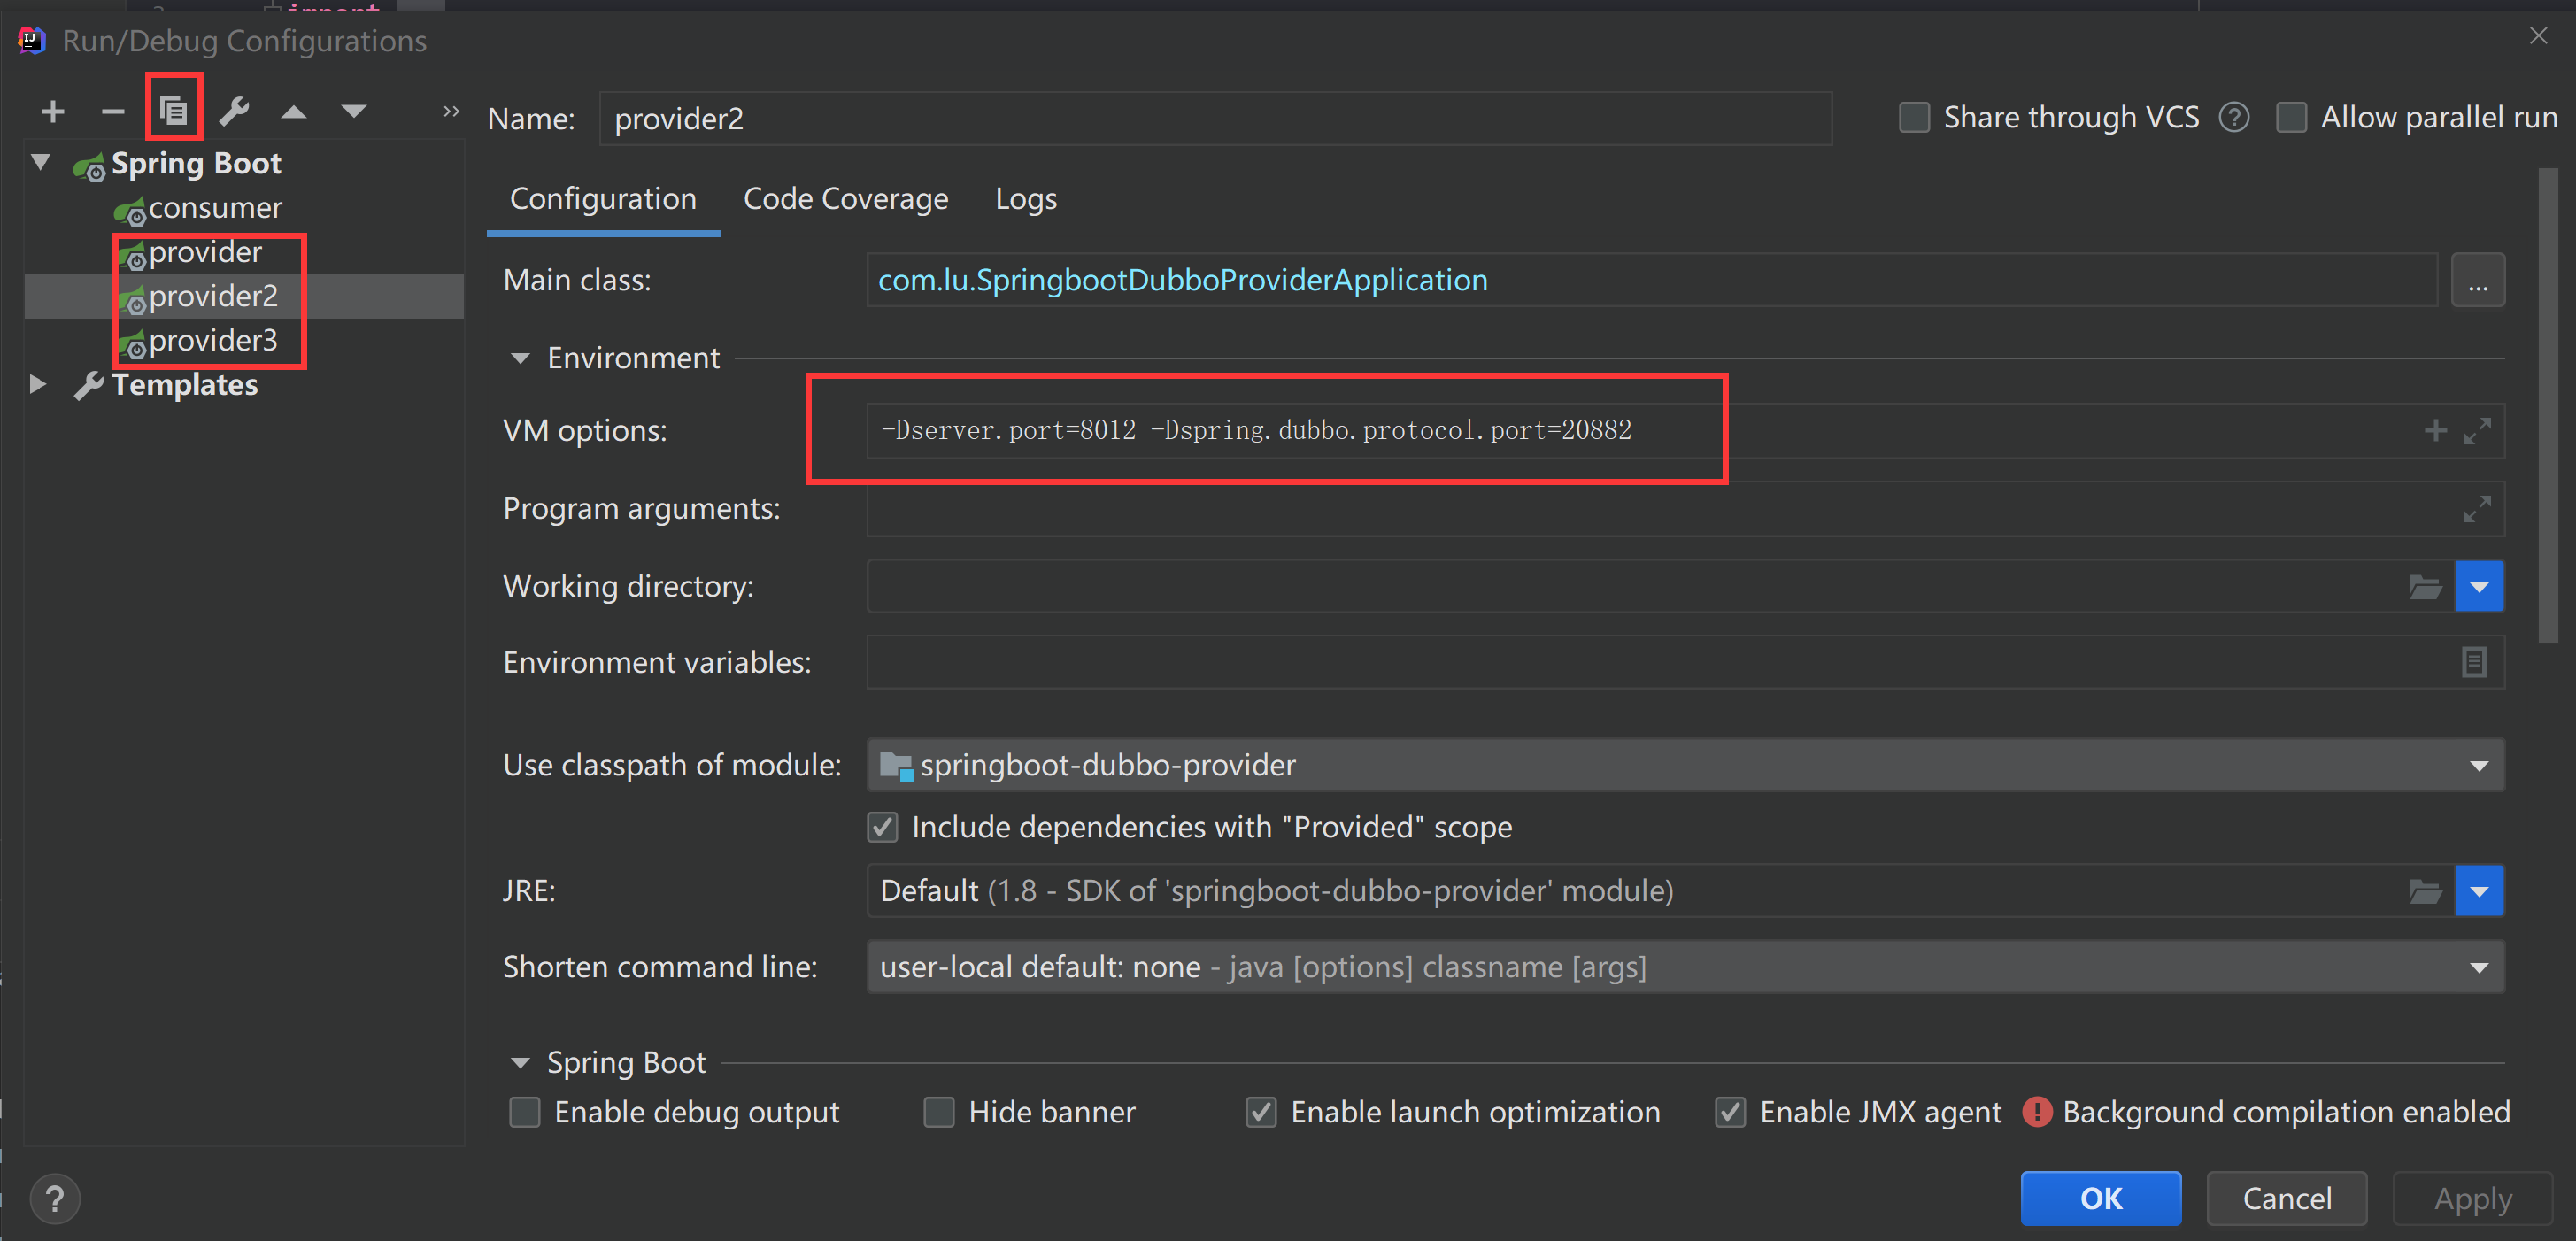Click the Remove Configuration minus icon

[x=113, y=111]
